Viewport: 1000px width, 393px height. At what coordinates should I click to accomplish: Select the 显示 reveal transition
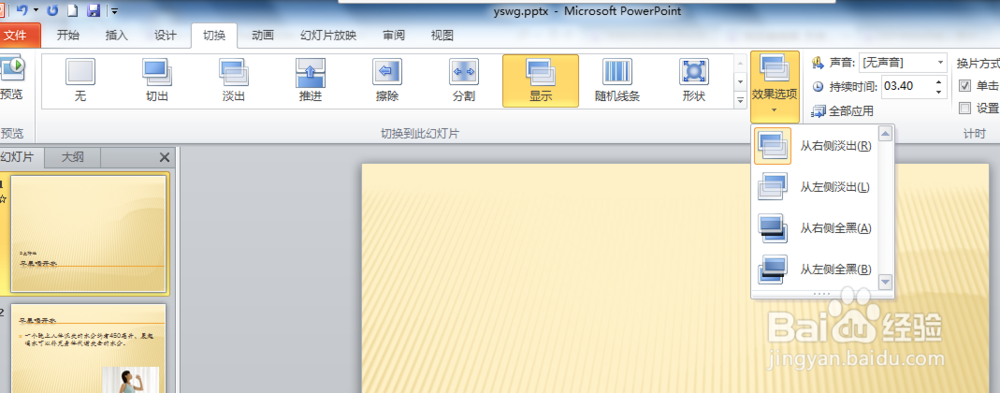540,81
